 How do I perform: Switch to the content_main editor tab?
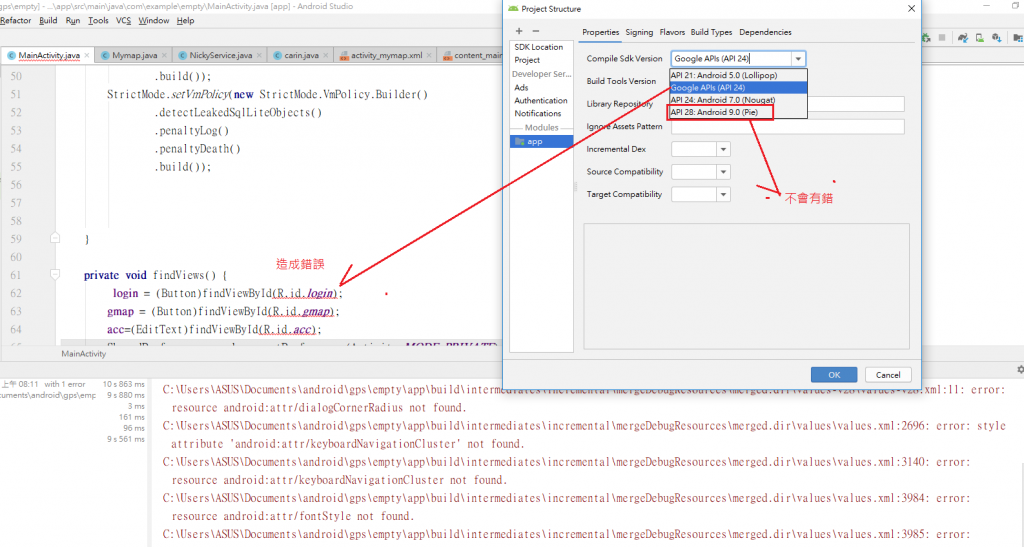[x=472, y=55]
